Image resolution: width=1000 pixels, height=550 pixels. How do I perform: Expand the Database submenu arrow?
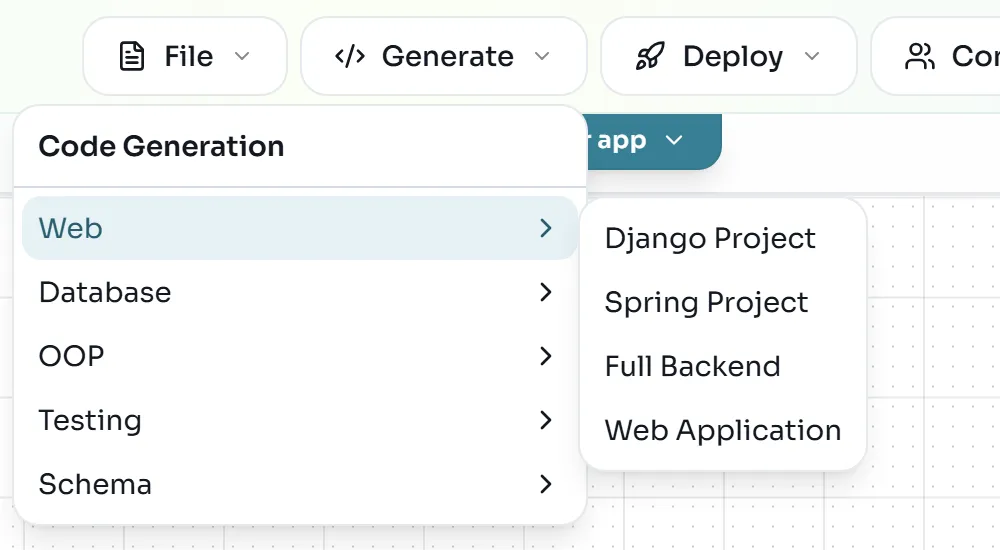545,292
